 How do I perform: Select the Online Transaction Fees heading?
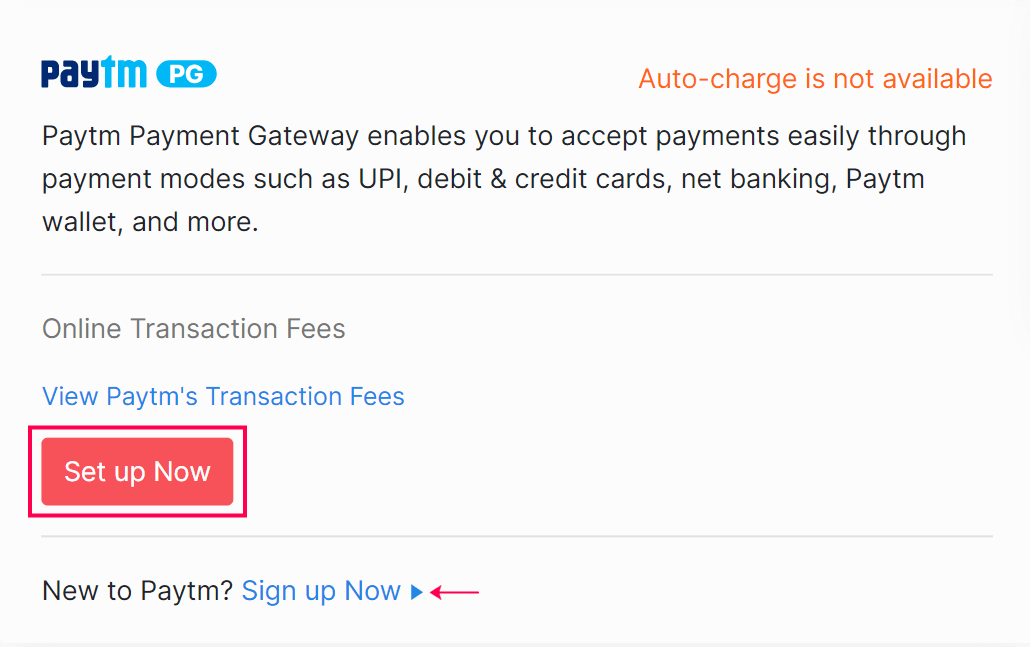point(193,328)
